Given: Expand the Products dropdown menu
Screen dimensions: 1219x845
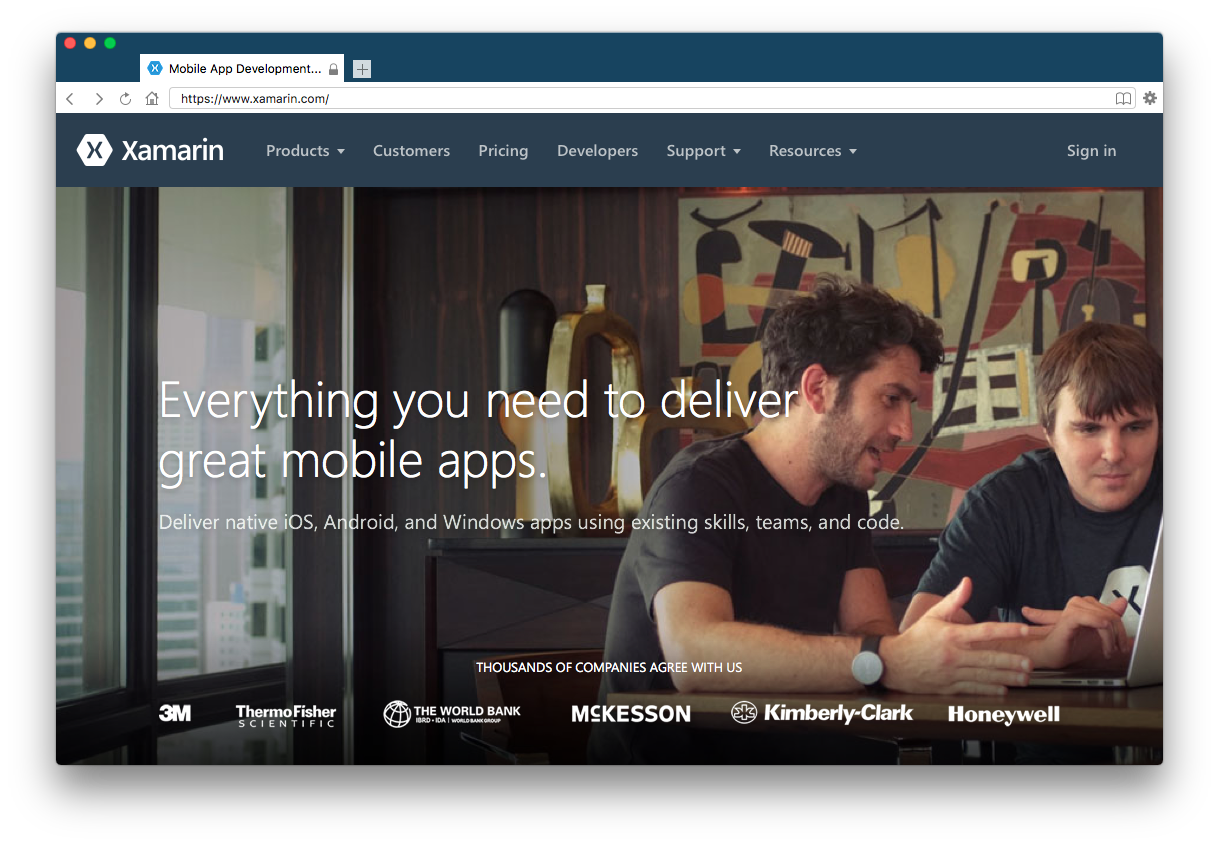Looking at the screenshot, I should tap(305, 151).
